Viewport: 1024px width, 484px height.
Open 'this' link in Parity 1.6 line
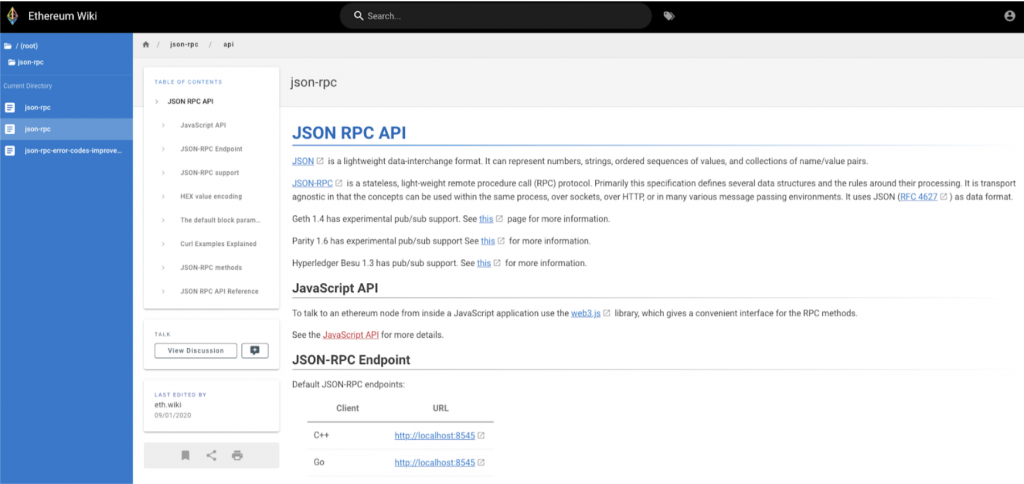pyautogui.click(x=488, y=241)
